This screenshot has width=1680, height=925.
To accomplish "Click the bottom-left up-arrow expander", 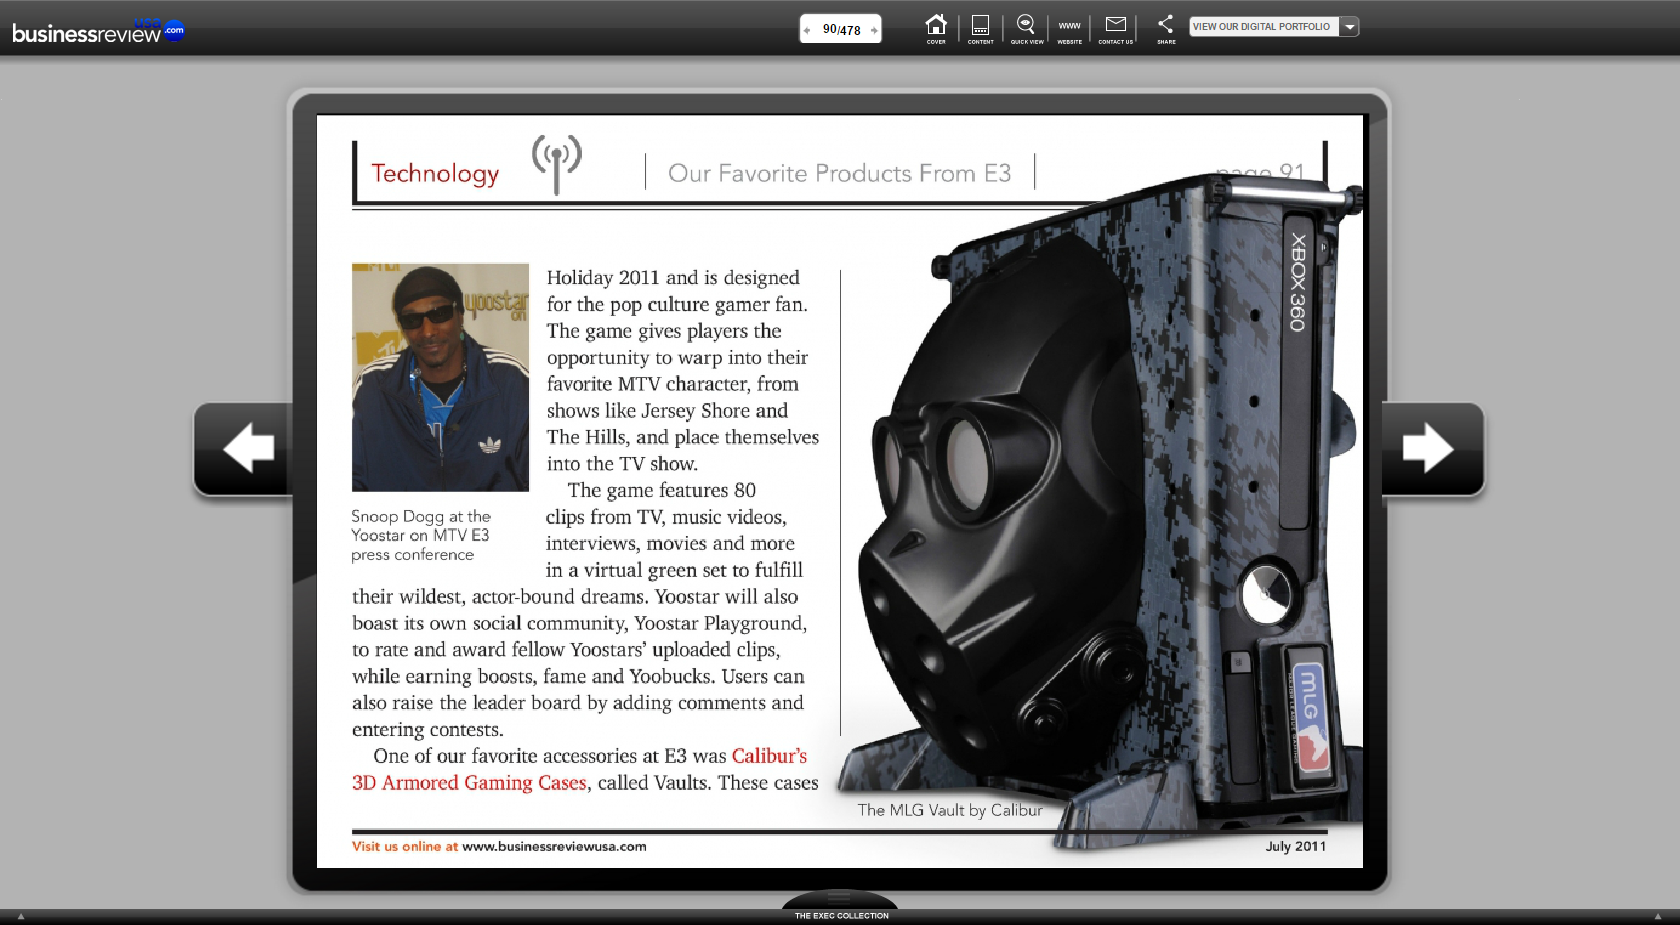I will (x=21, y=916).
